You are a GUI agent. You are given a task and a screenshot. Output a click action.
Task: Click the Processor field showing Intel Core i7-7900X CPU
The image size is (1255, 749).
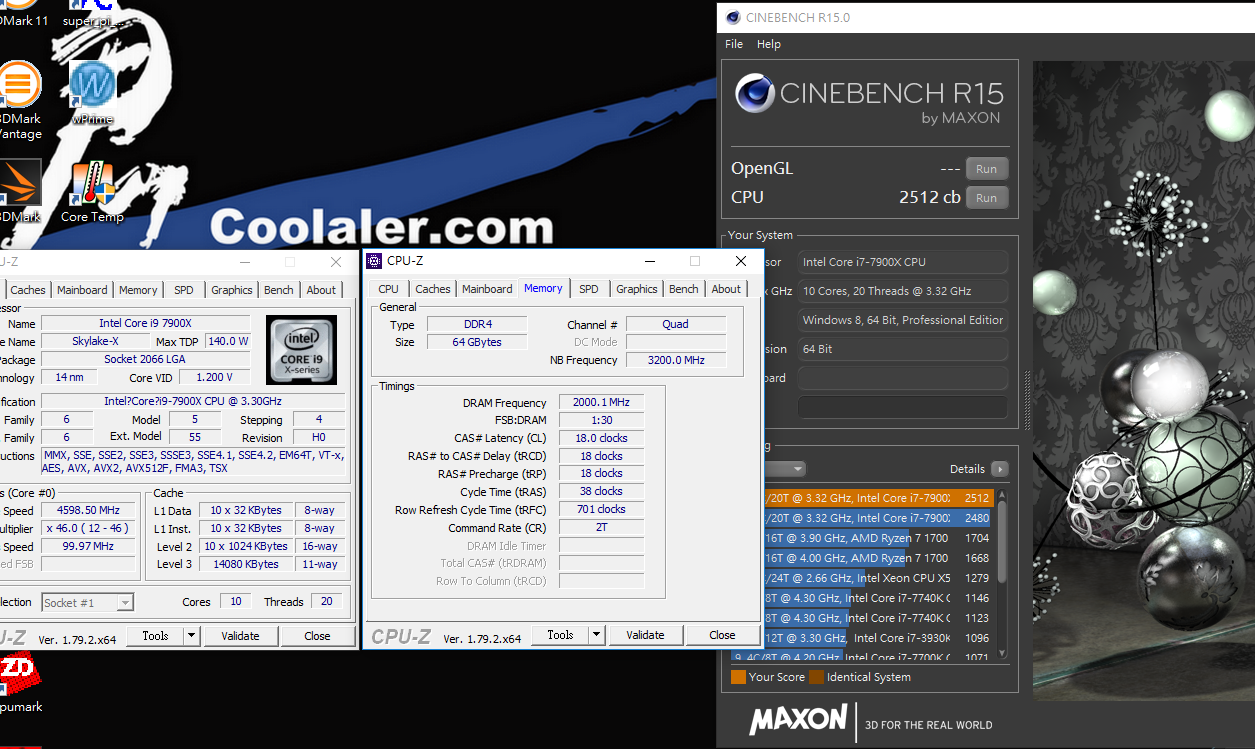pos(903,262)
